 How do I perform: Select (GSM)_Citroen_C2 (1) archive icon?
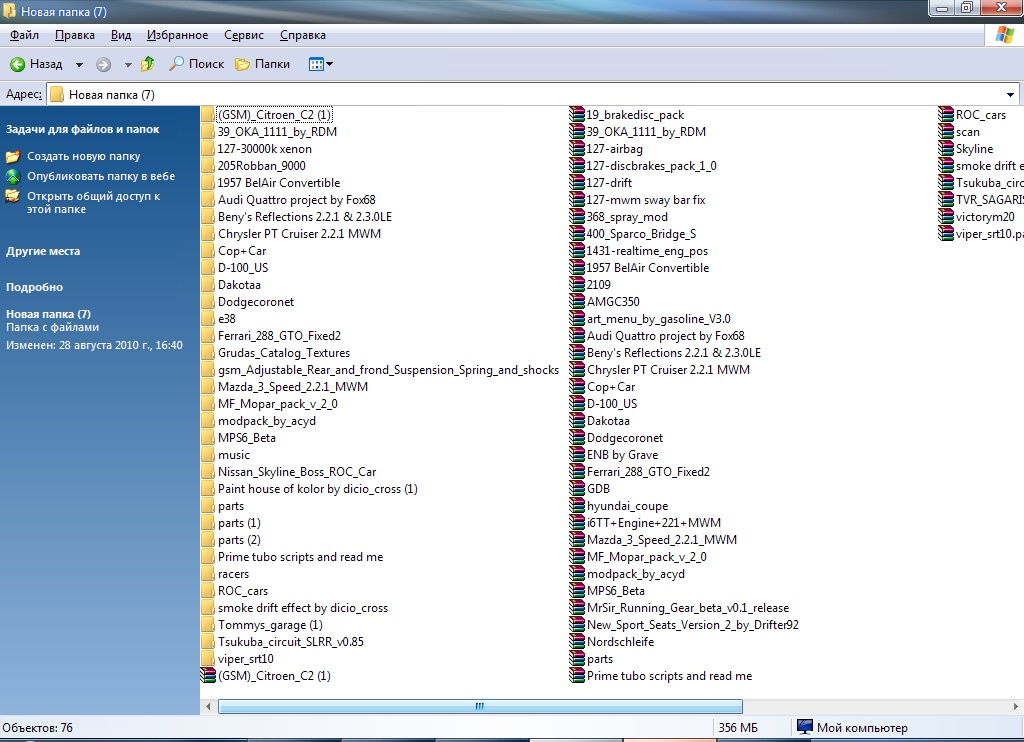[x=208, y=676]
